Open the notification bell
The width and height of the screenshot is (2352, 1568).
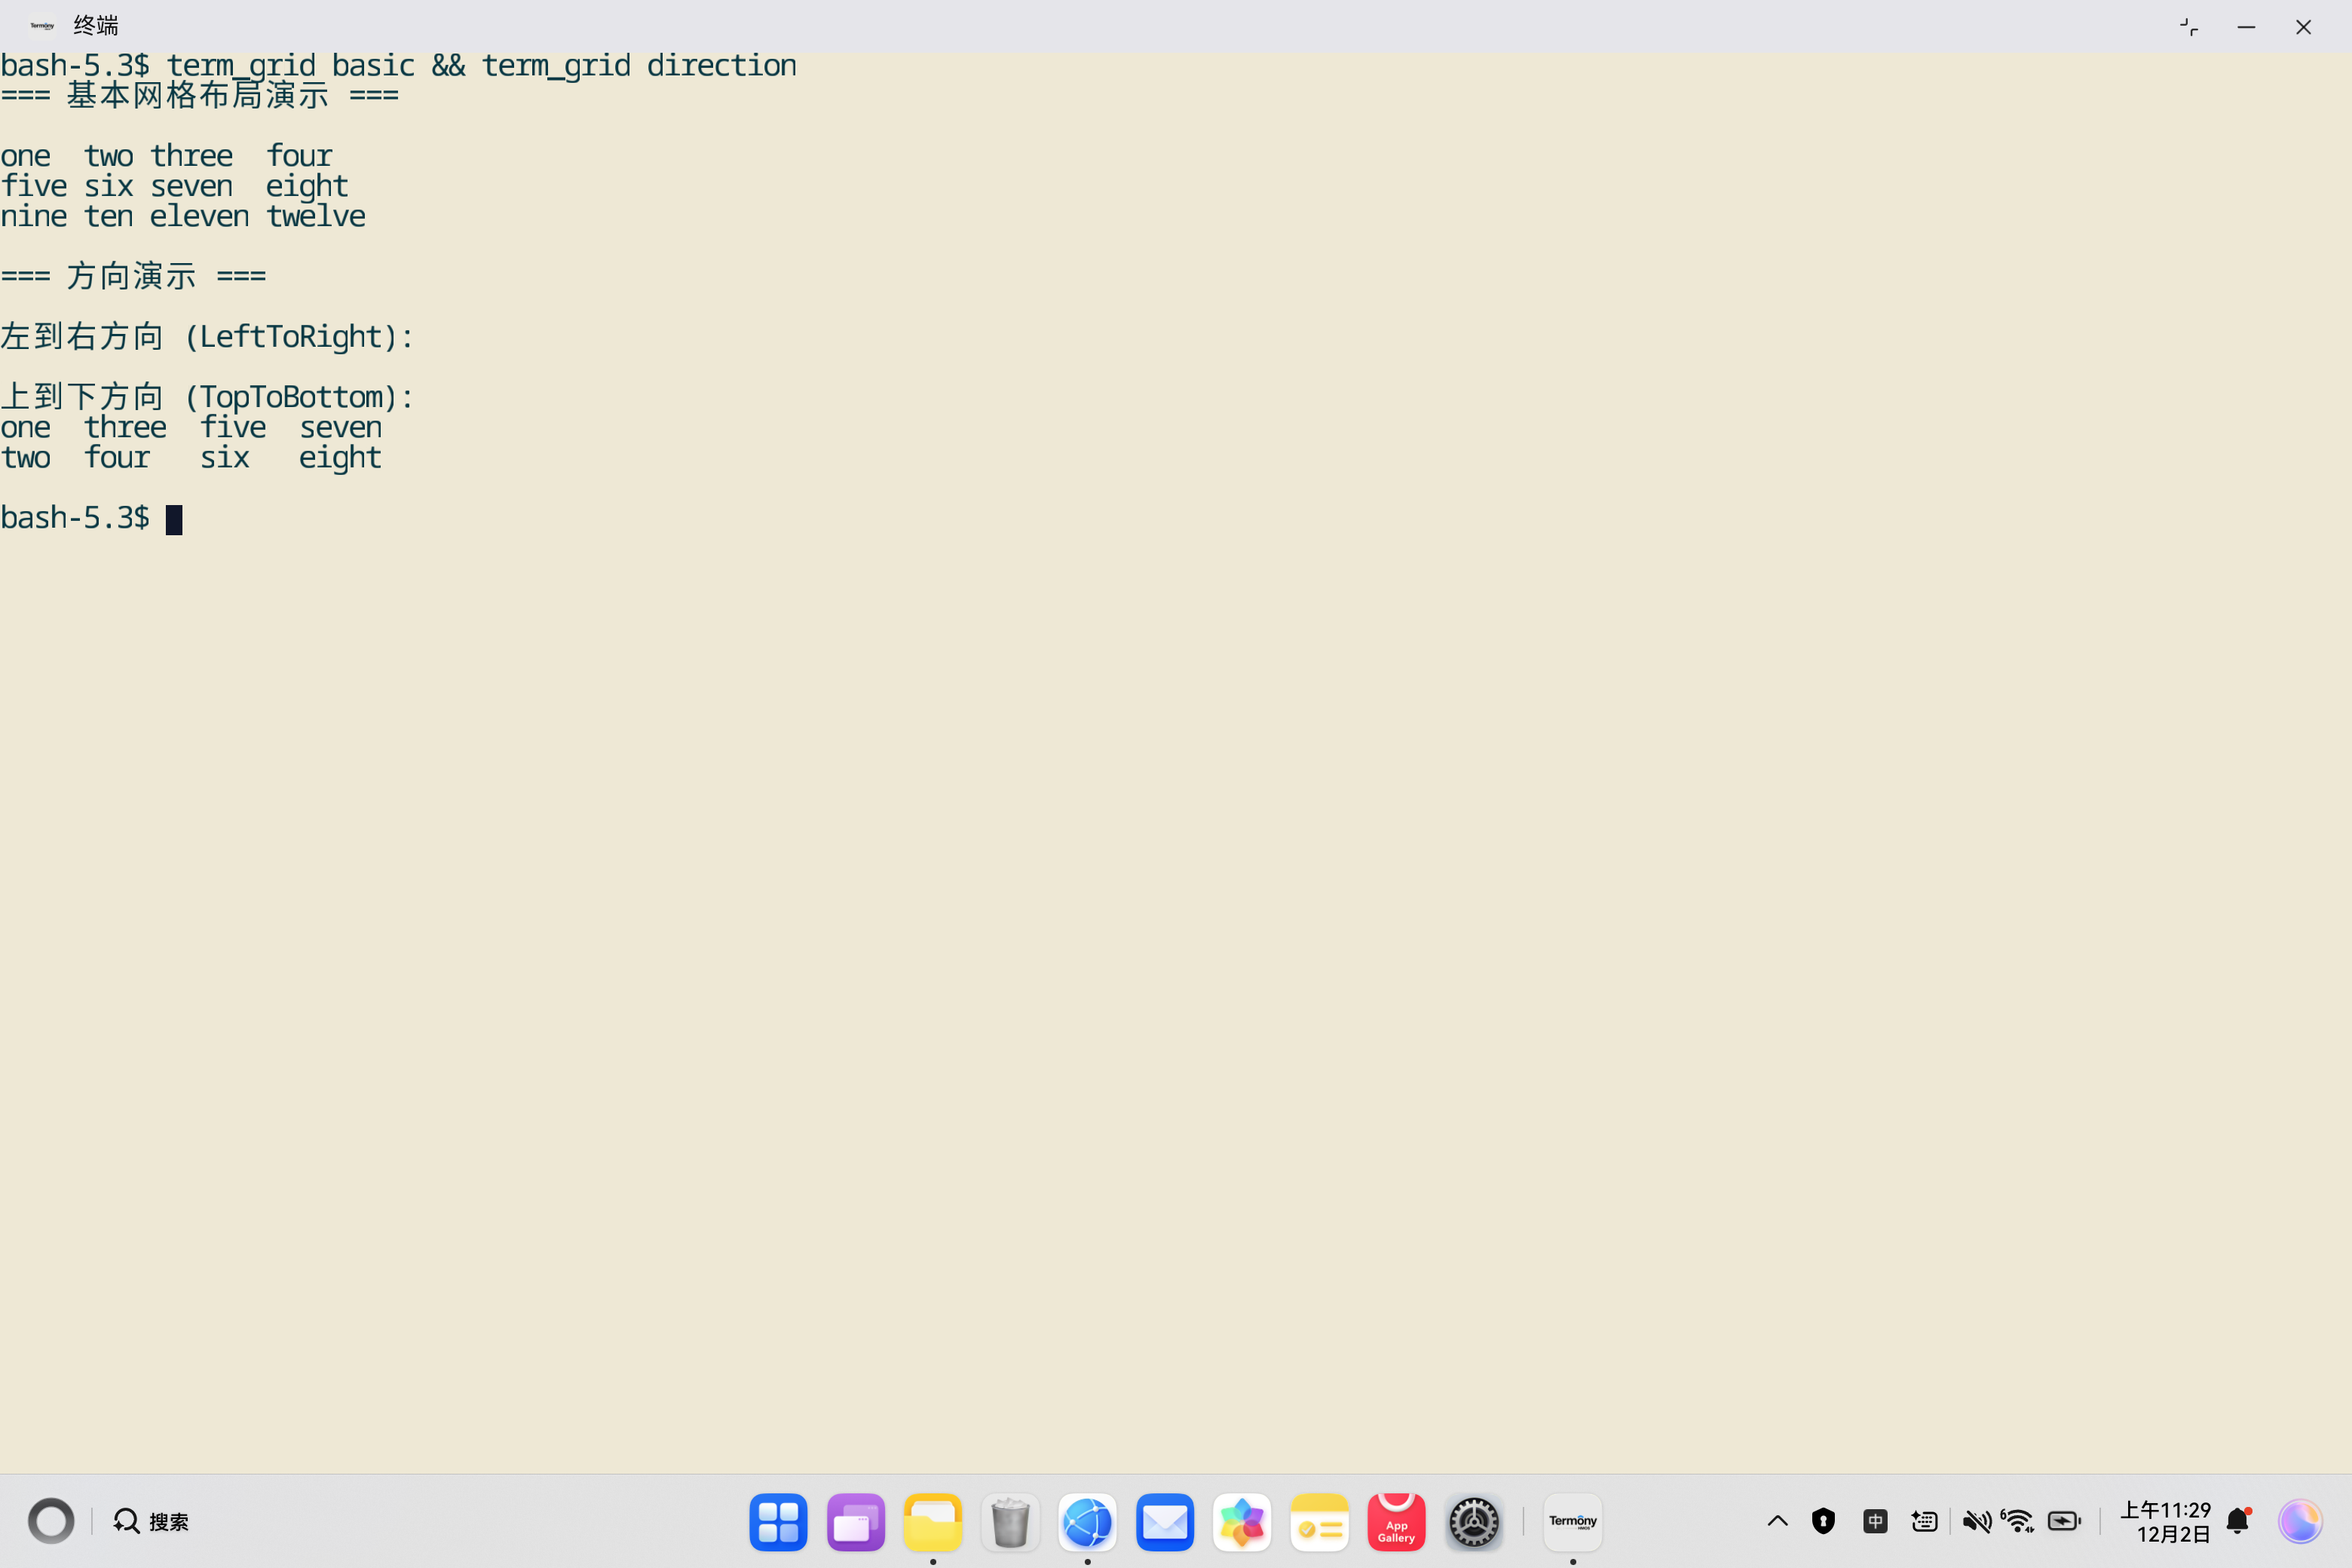coord(2238,1521)
